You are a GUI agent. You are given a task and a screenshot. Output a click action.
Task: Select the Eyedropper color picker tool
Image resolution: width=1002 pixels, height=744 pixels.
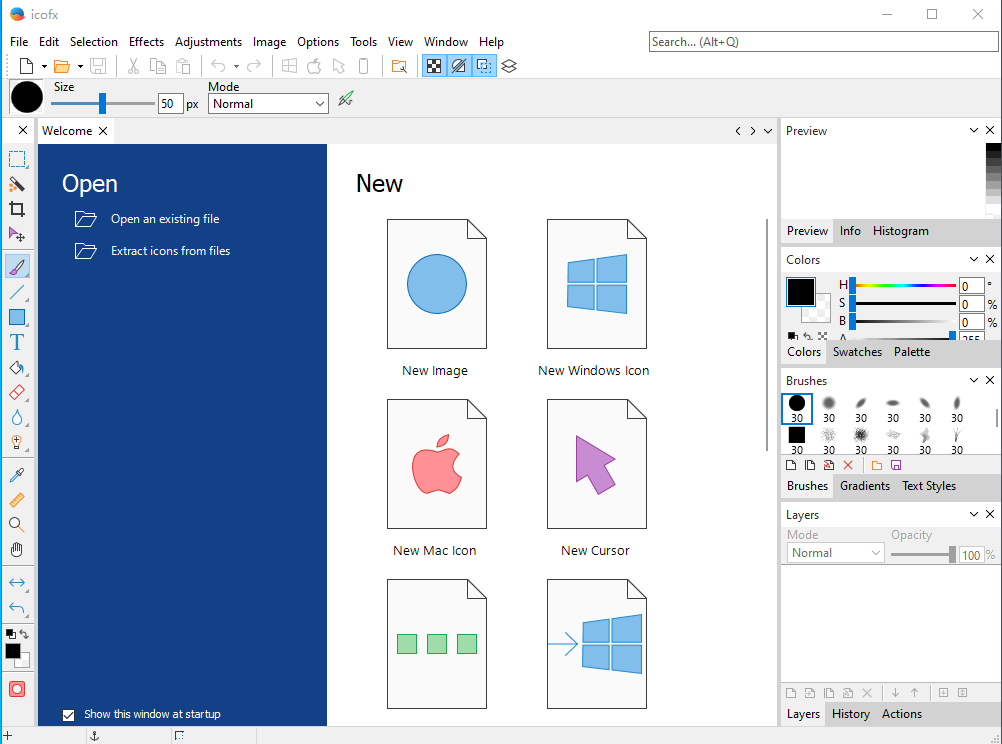[x=17, y=474]
